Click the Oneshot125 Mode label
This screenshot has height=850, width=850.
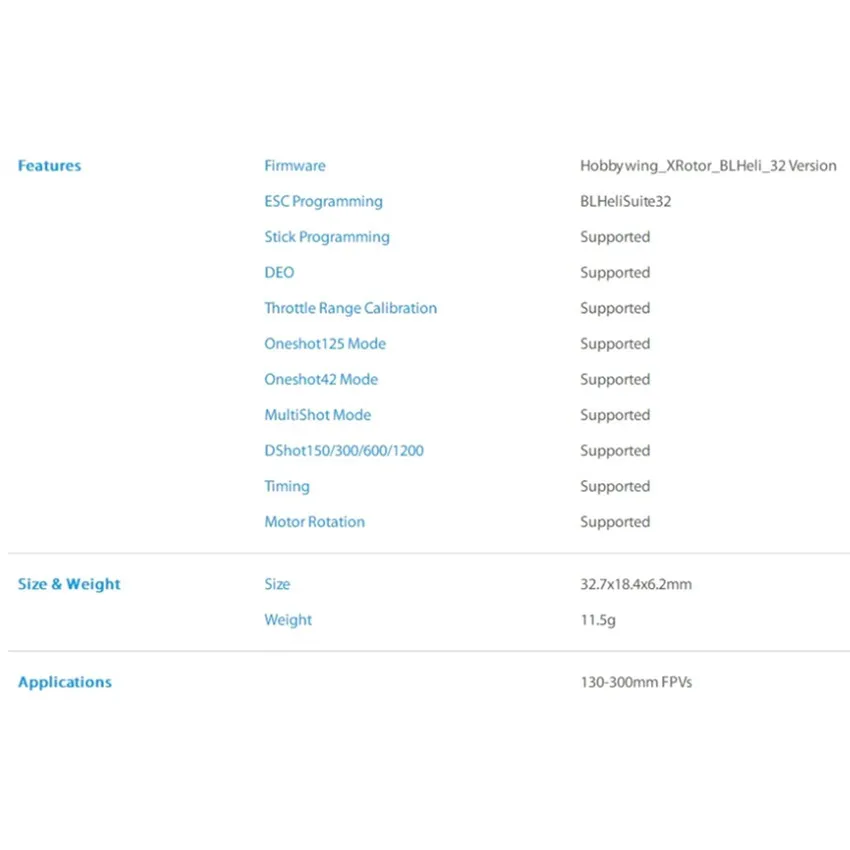(x=325, y=344)
